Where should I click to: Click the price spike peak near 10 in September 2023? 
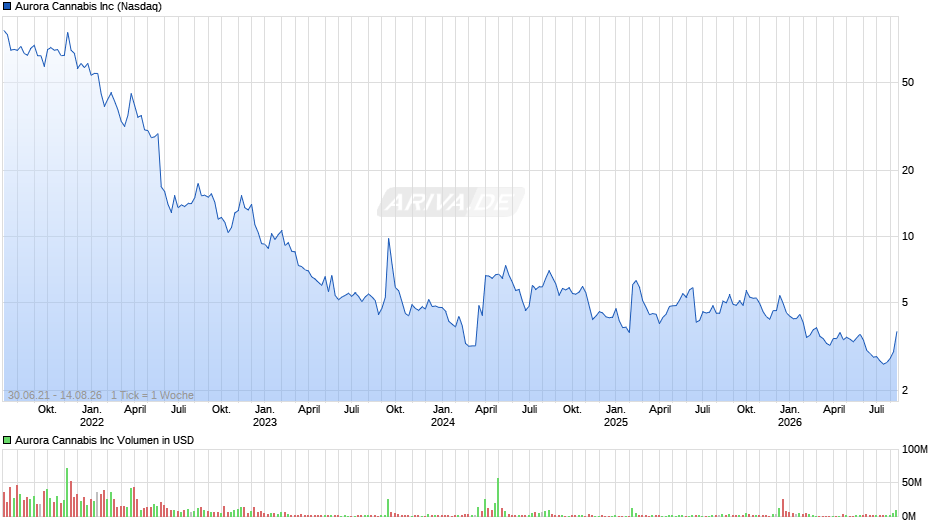click(x=388, y=239)
